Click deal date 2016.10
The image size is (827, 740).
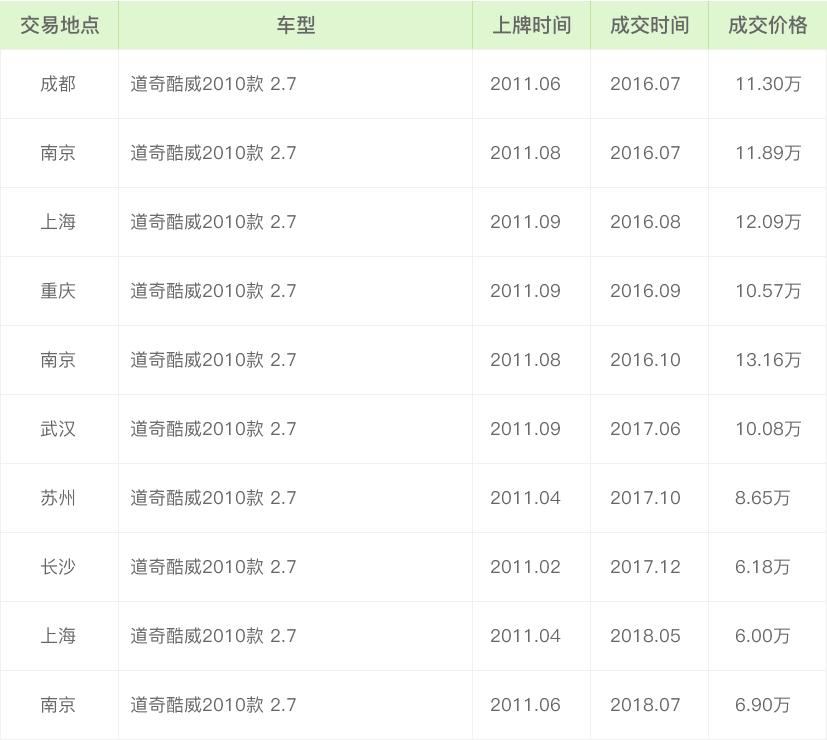[x=645, y=360]
